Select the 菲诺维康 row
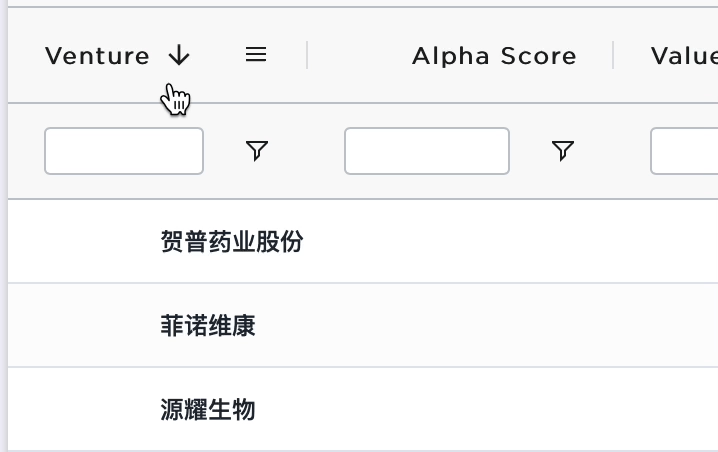 [x=363, y=325]
